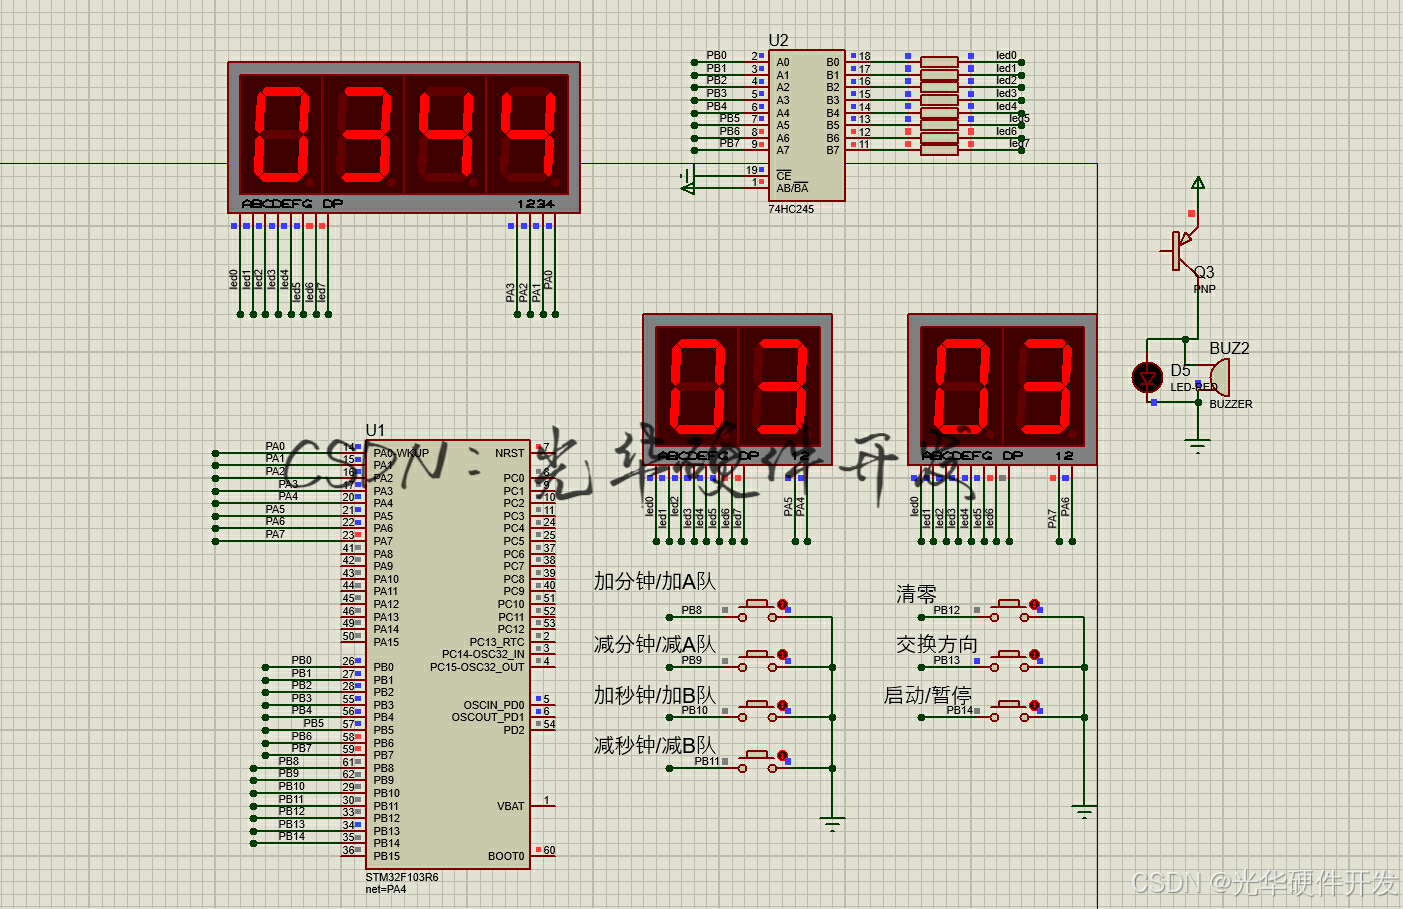
Task: Select the resistor on the led3 line
Action: point(939,99)
